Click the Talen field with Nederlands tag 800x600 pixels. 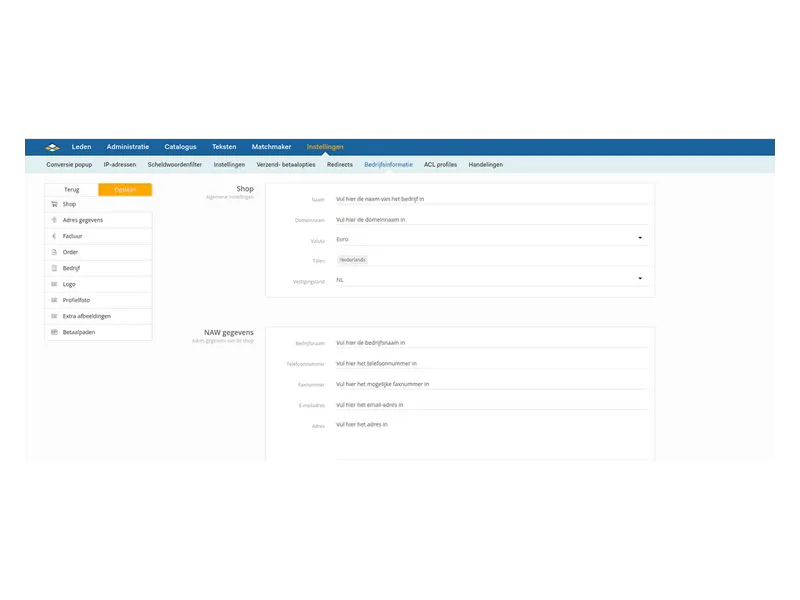pyautogui.click(x=492, y=260)
